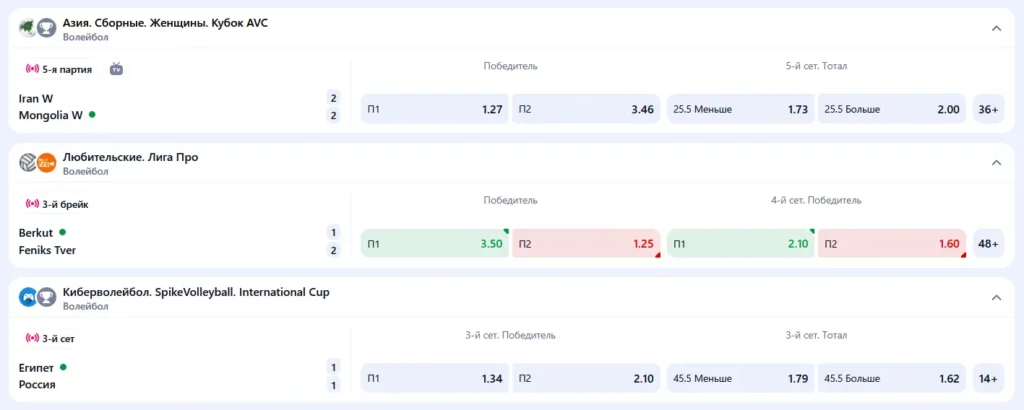Click the live indicator icon beside 5-я партия

coord(31,69)
